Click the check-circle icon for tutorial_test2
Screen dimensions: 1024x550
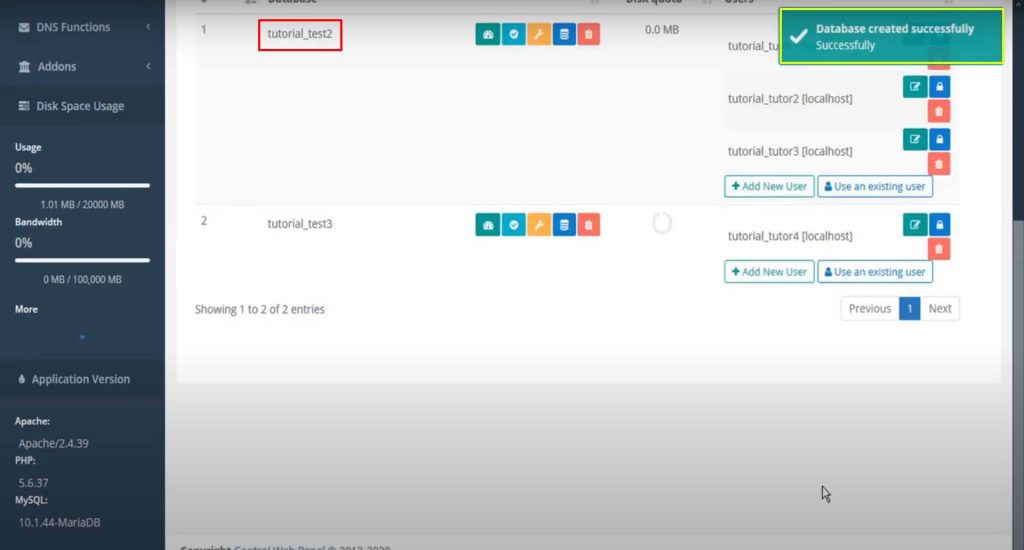[x=513, y=34]
